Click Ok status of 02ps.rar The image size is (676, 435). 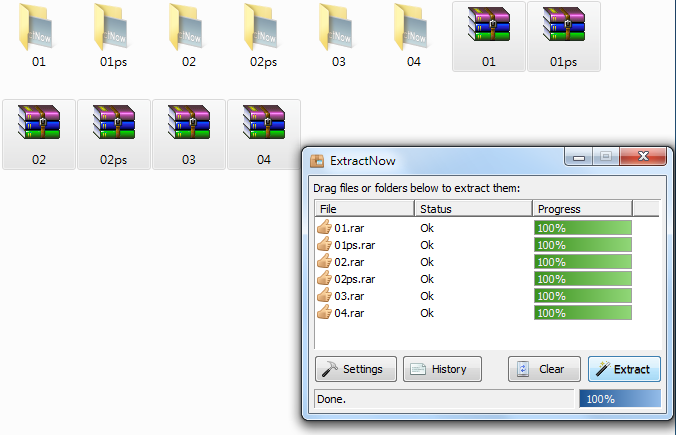pos(427,279)
